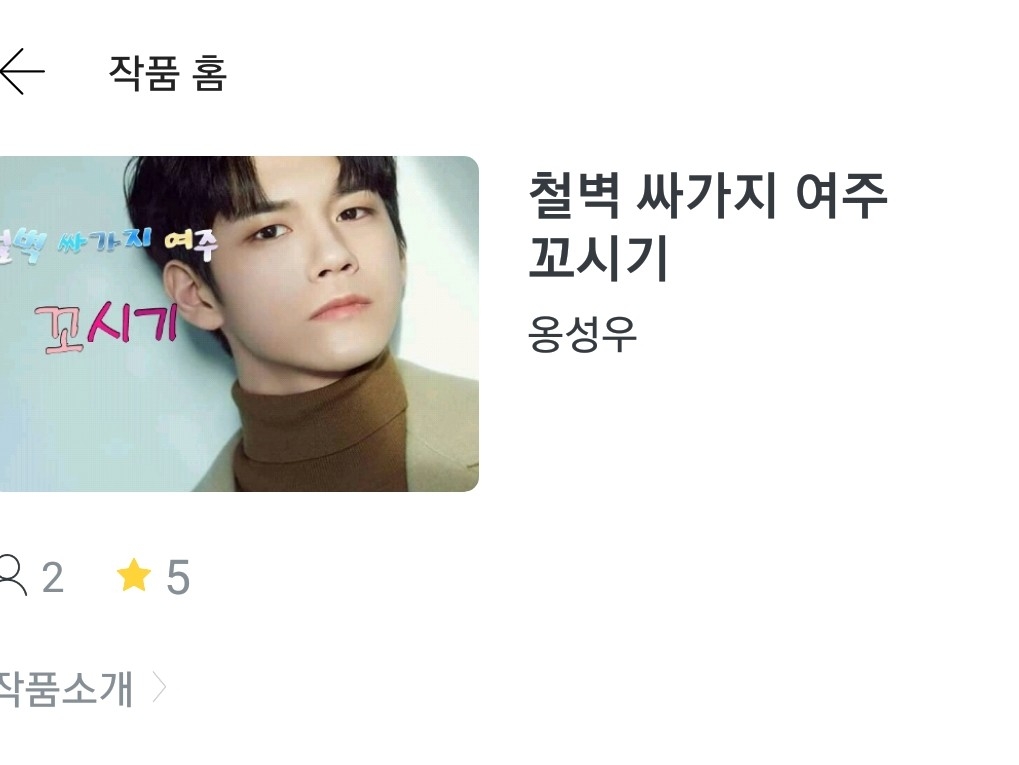Click the 홈 word in header
This screenshot has height=765, width=1019.
click(209, 72)
